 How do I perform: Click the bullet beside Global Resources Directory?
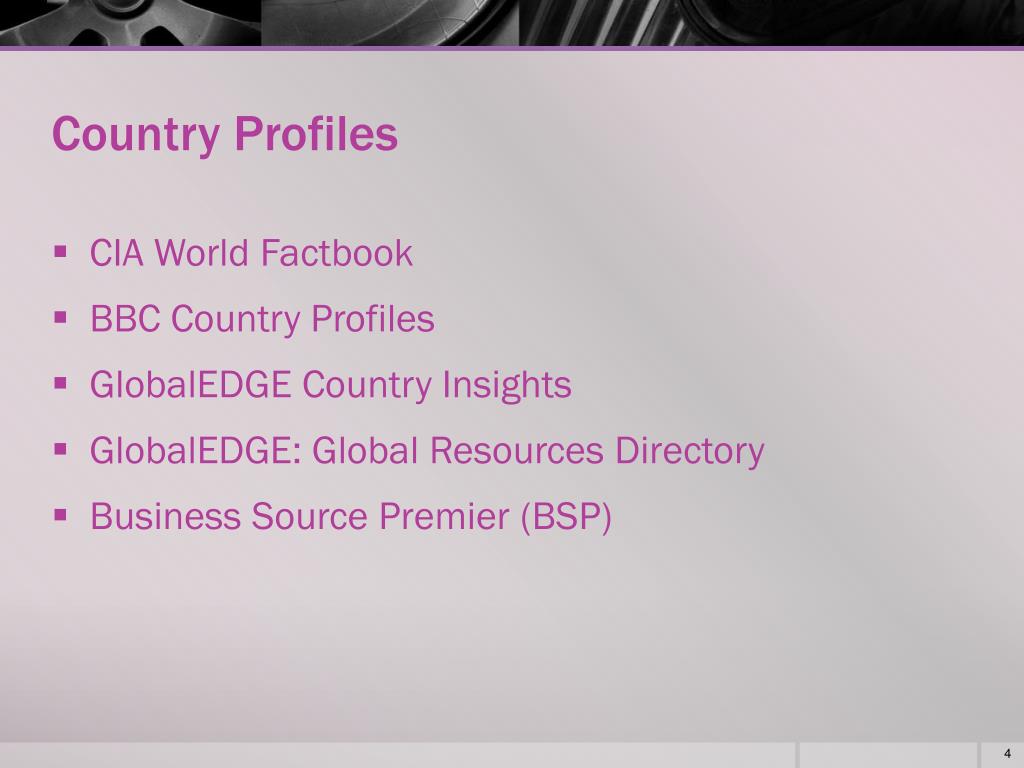click(61, 449)
